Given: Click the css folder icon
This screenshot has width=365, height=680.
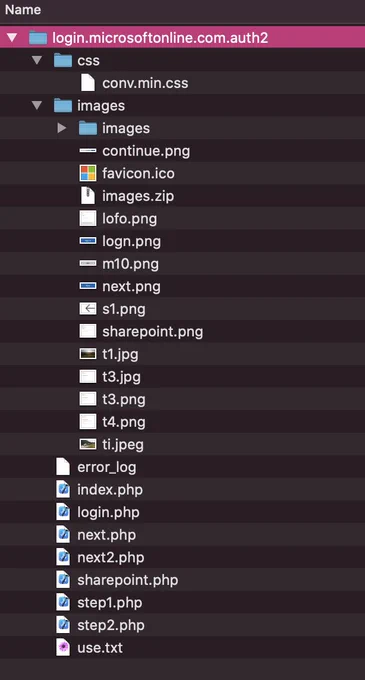Looking at the screenshot, I should click(x=63, y=60).
